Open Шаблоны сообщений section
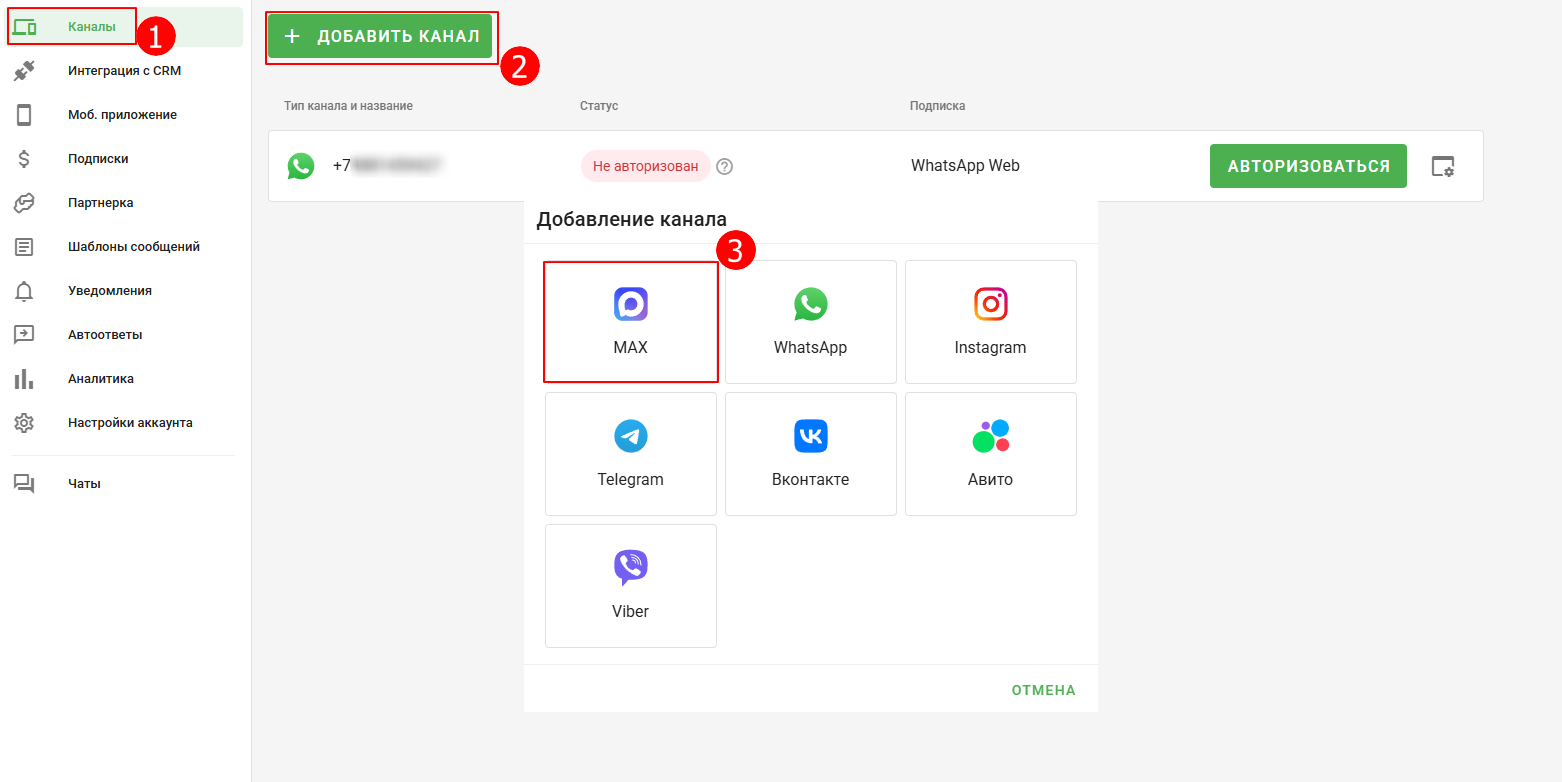This screenshot has width=1562, height=782. (133, 247)
